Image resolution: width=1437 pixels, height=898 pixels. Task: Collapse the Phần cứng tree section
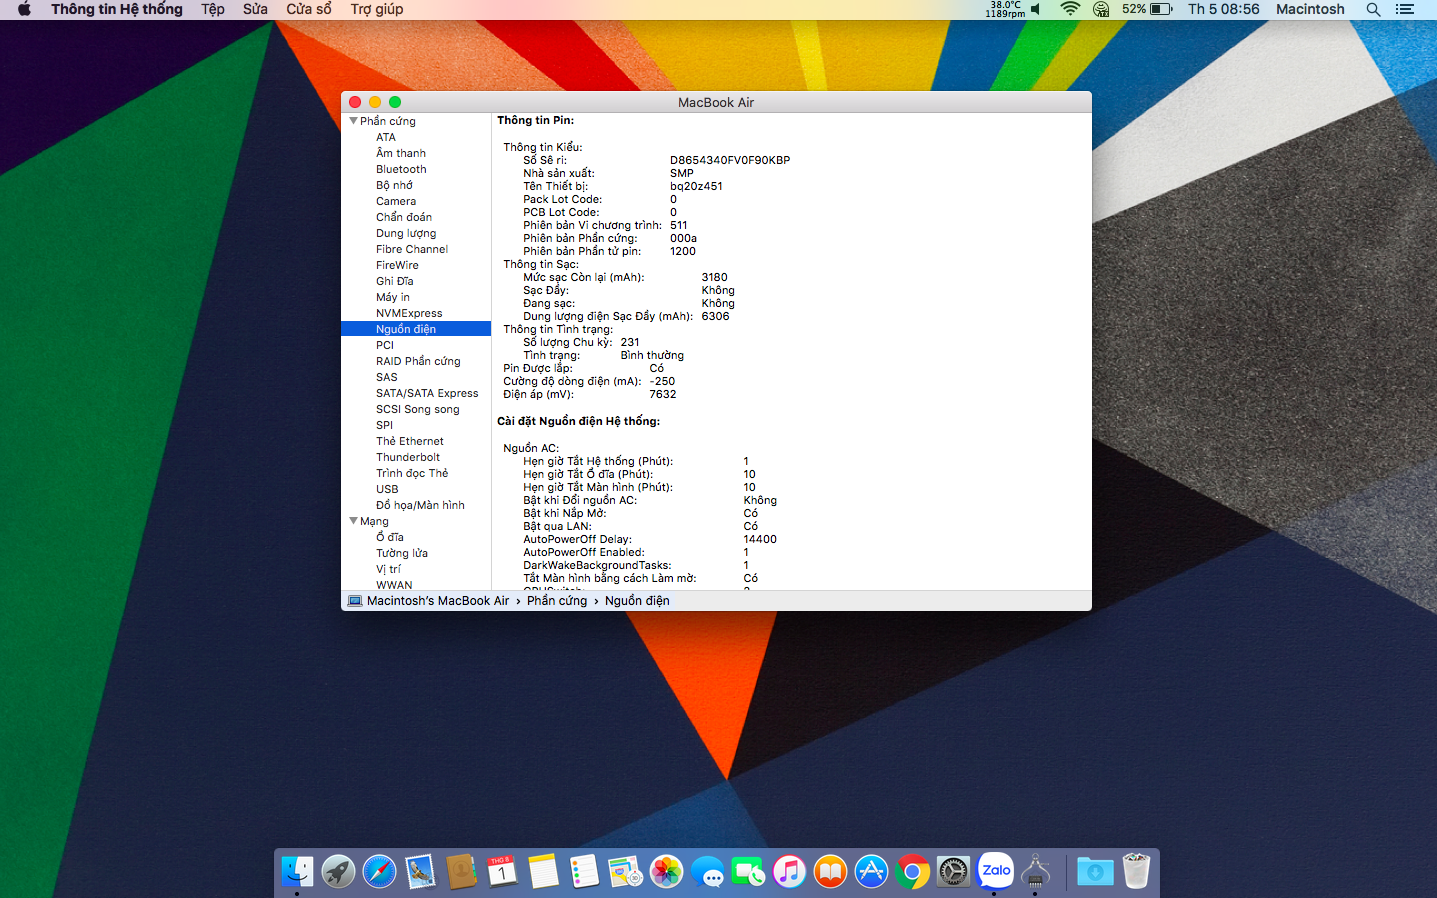click(353, 121)
